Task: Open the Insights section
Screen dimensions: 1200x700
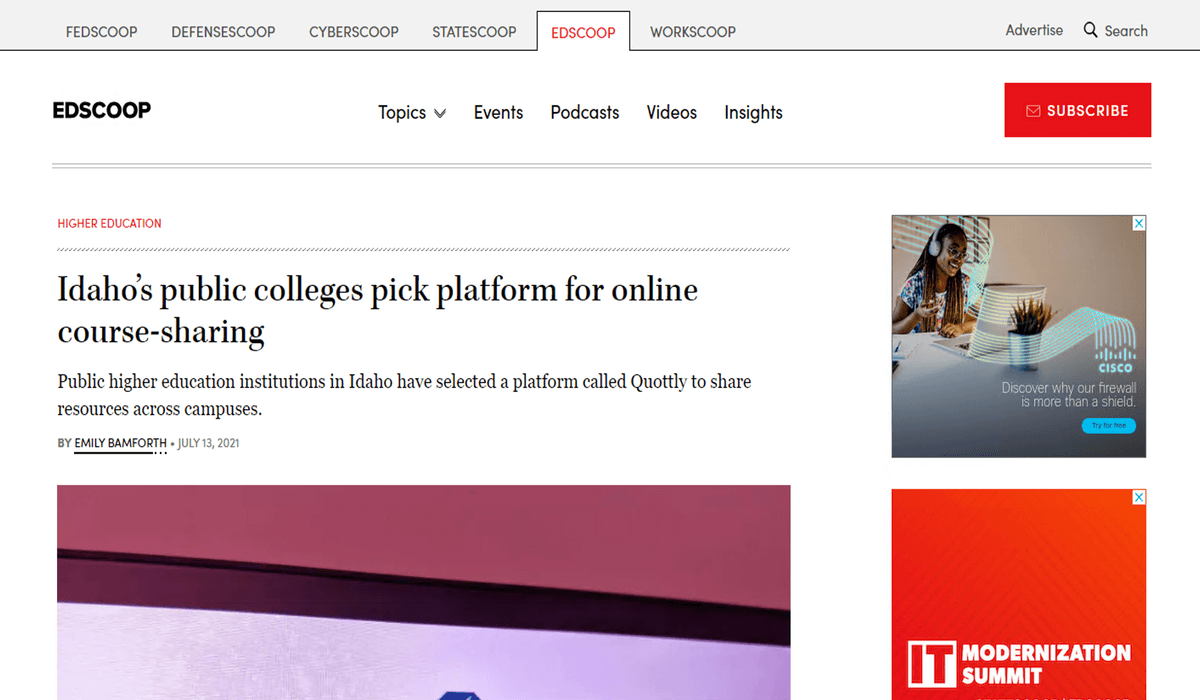Action: point(753,112)
